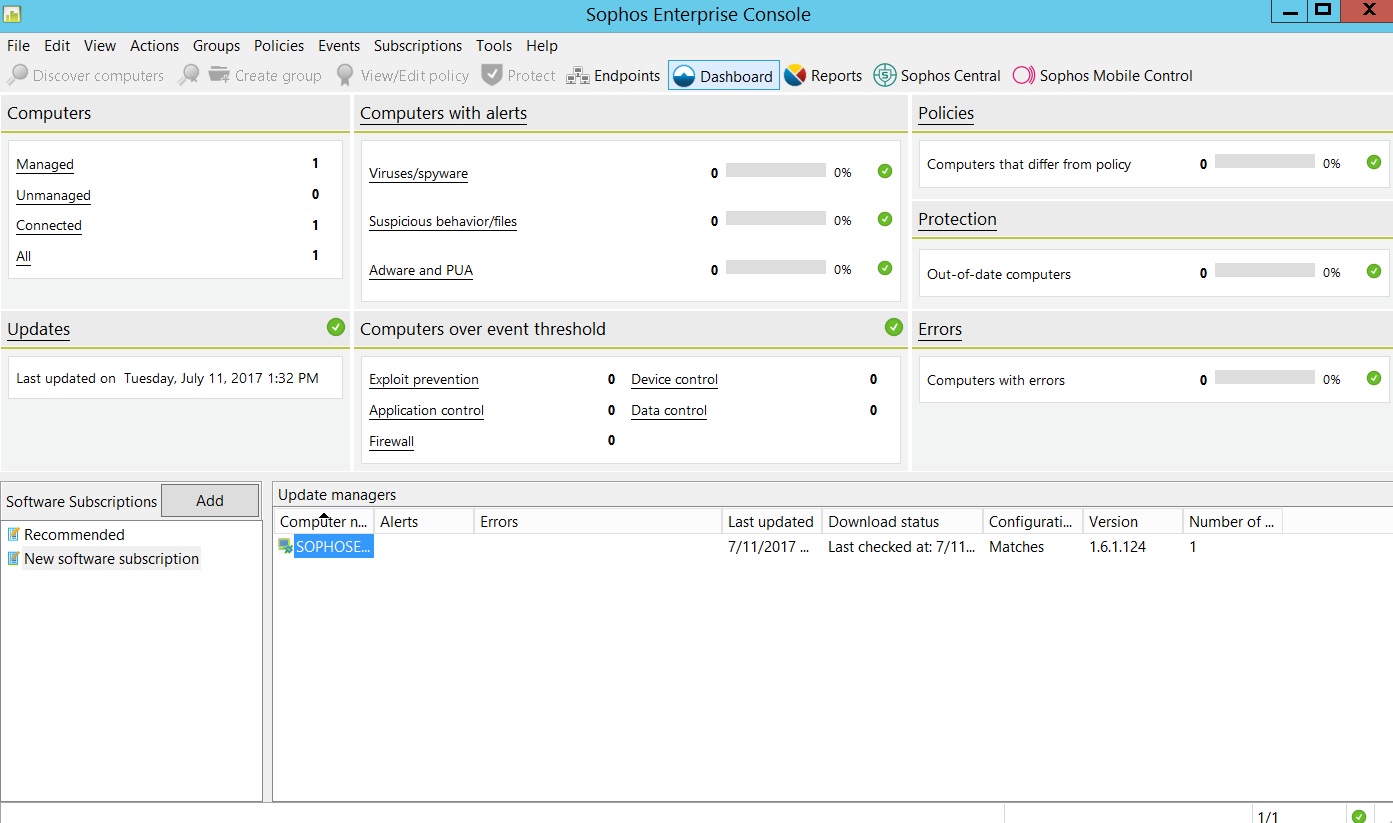Click green check for Computers with errors

point(1374,378)
